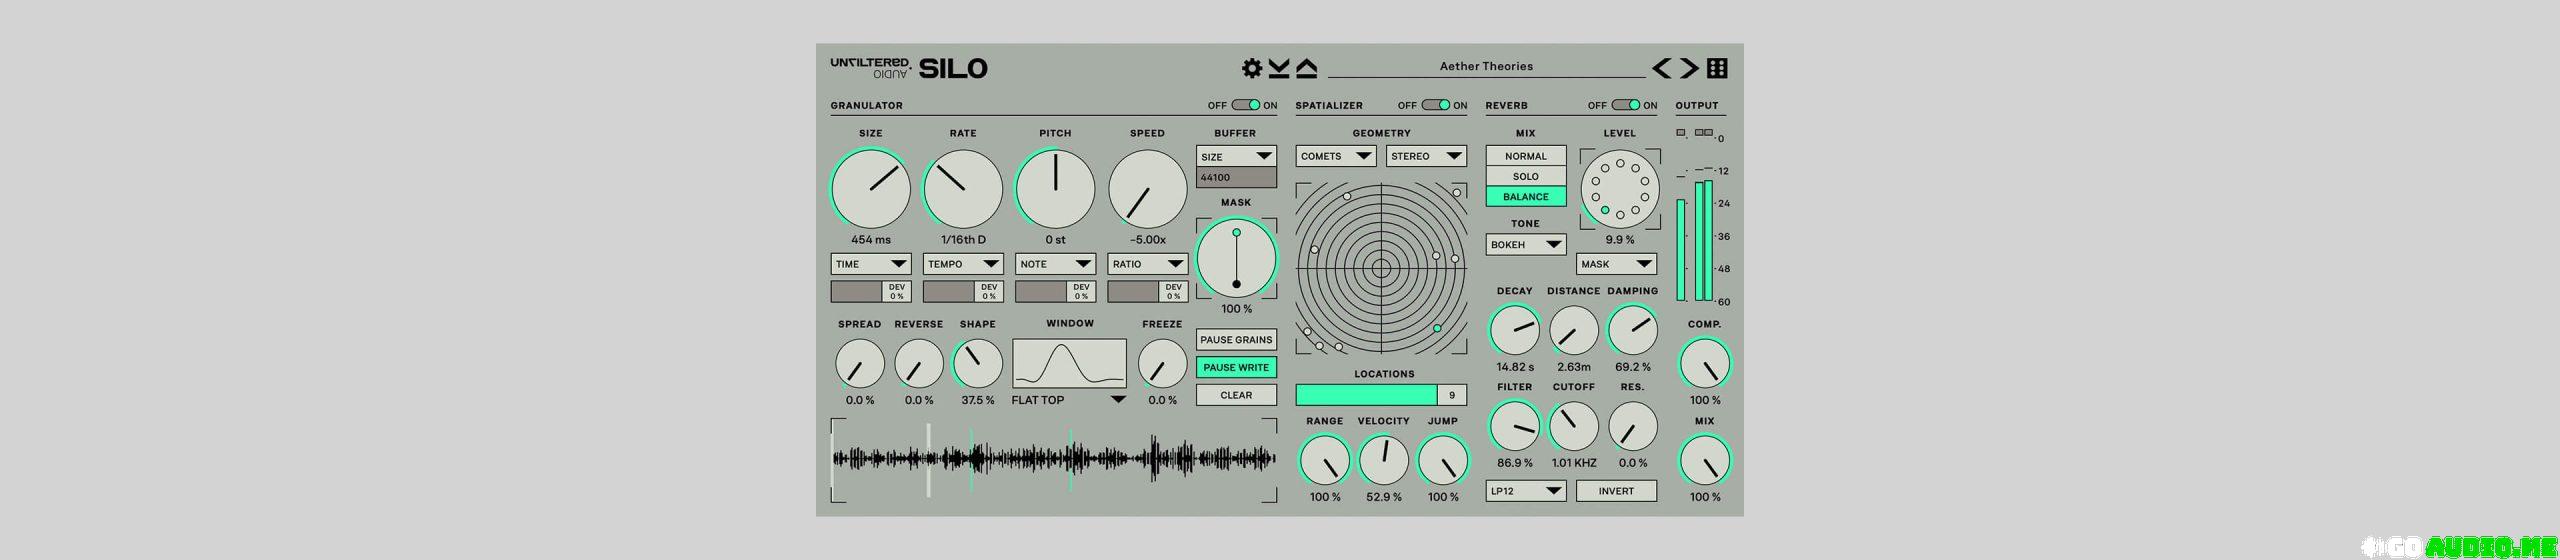Image resolution: width=2560 pixels, height=560 pixels.
Task: Click the Reverse knob
Action: 919,363
